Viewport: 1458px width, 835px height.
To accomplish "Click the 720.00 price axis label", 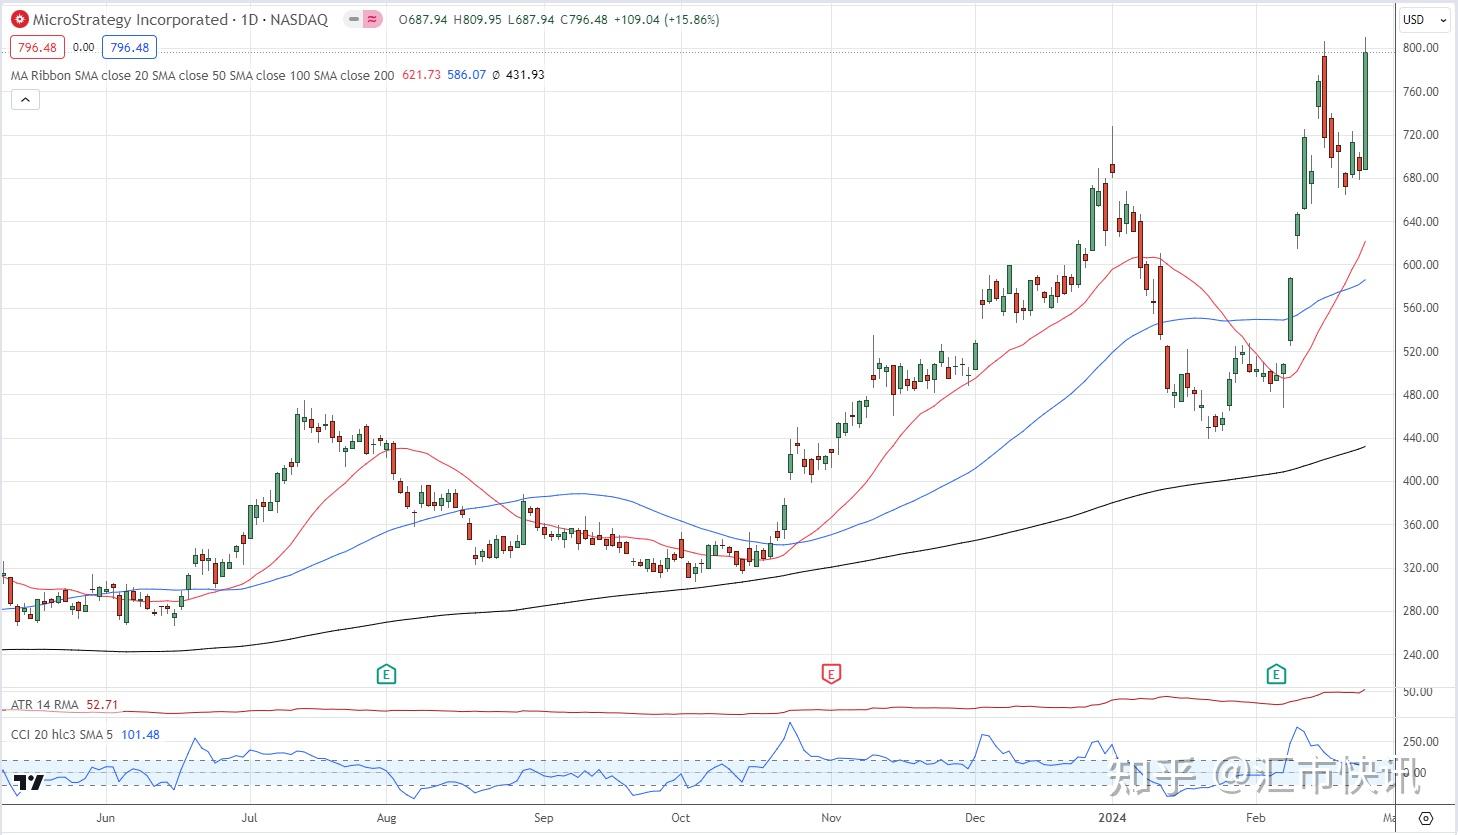I will pos(1420,134).
